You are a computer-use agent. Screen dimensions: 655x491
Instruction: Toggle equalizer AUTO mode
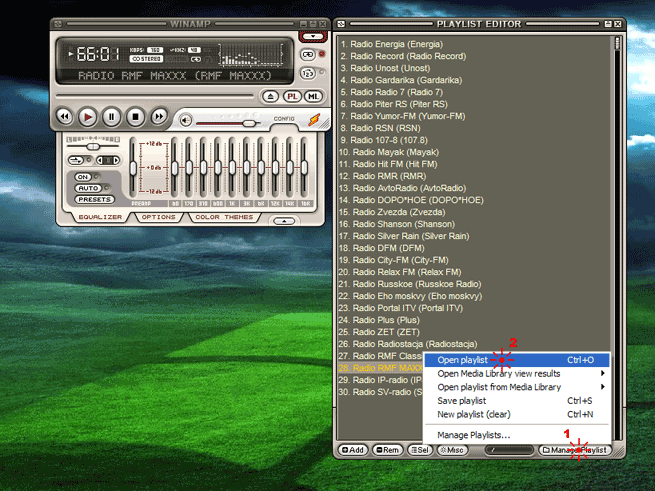tap(88, 188)
